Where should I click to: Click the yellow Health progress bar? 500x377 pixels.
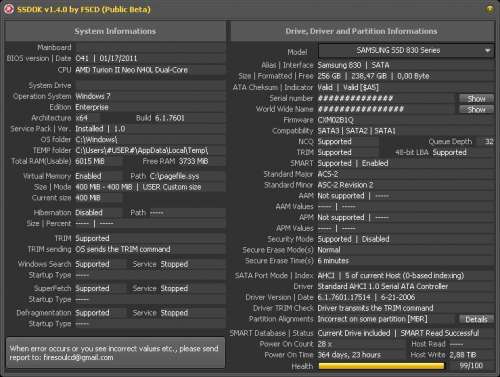point(381,366)
